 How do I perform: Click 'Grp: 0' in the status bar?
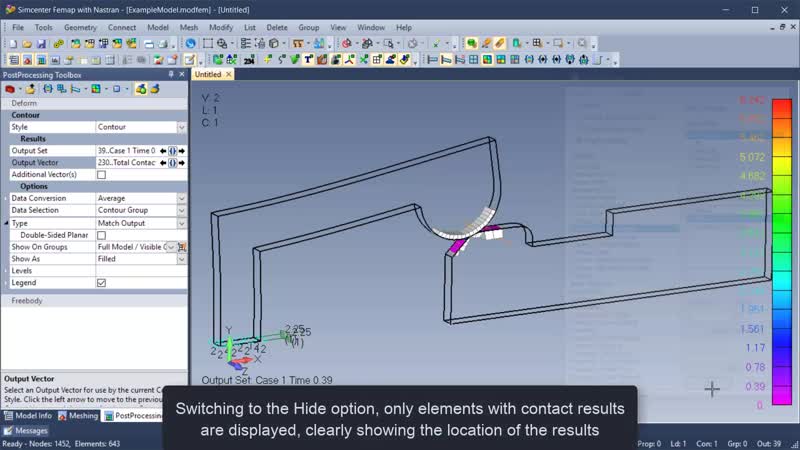coord(737,444)
